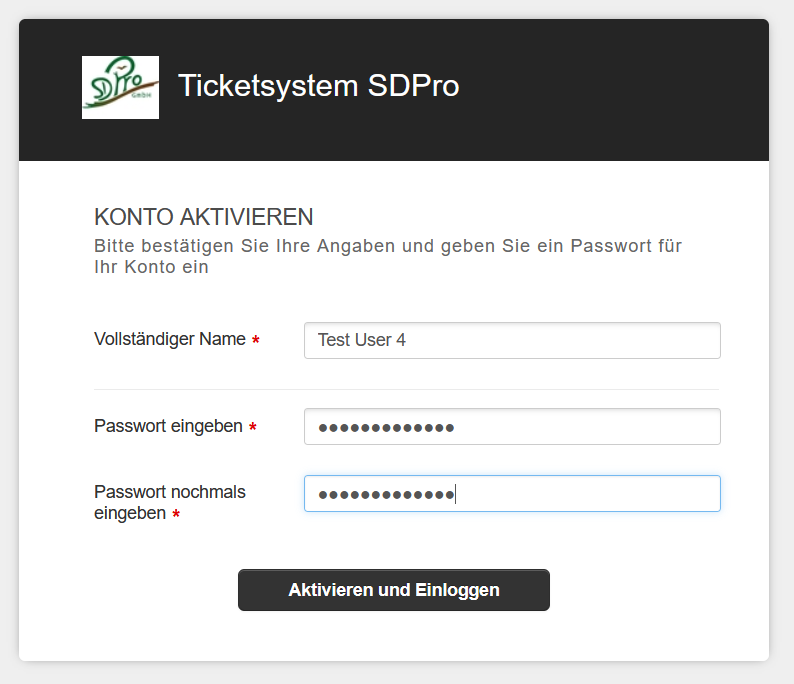Click the Ticketsystem SDPro header title
The height and width of the screenshot is (684, 794).
[x=318, y=86]
